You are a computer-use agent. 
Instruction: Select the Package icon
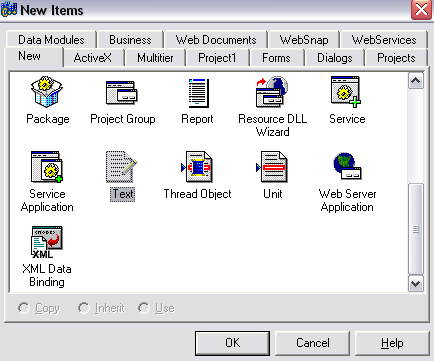tap(47, 92)
